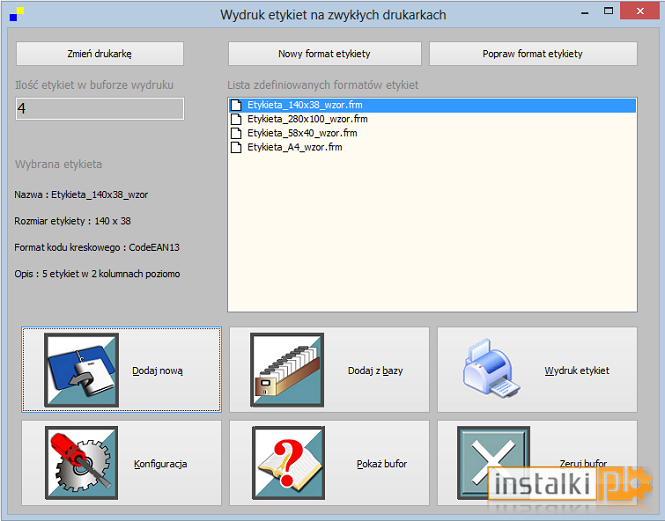Click the Nazwa : Etykieta_140x38_wzor text
665x521 pixels.
pyautogui.click(x=81, y=195)
